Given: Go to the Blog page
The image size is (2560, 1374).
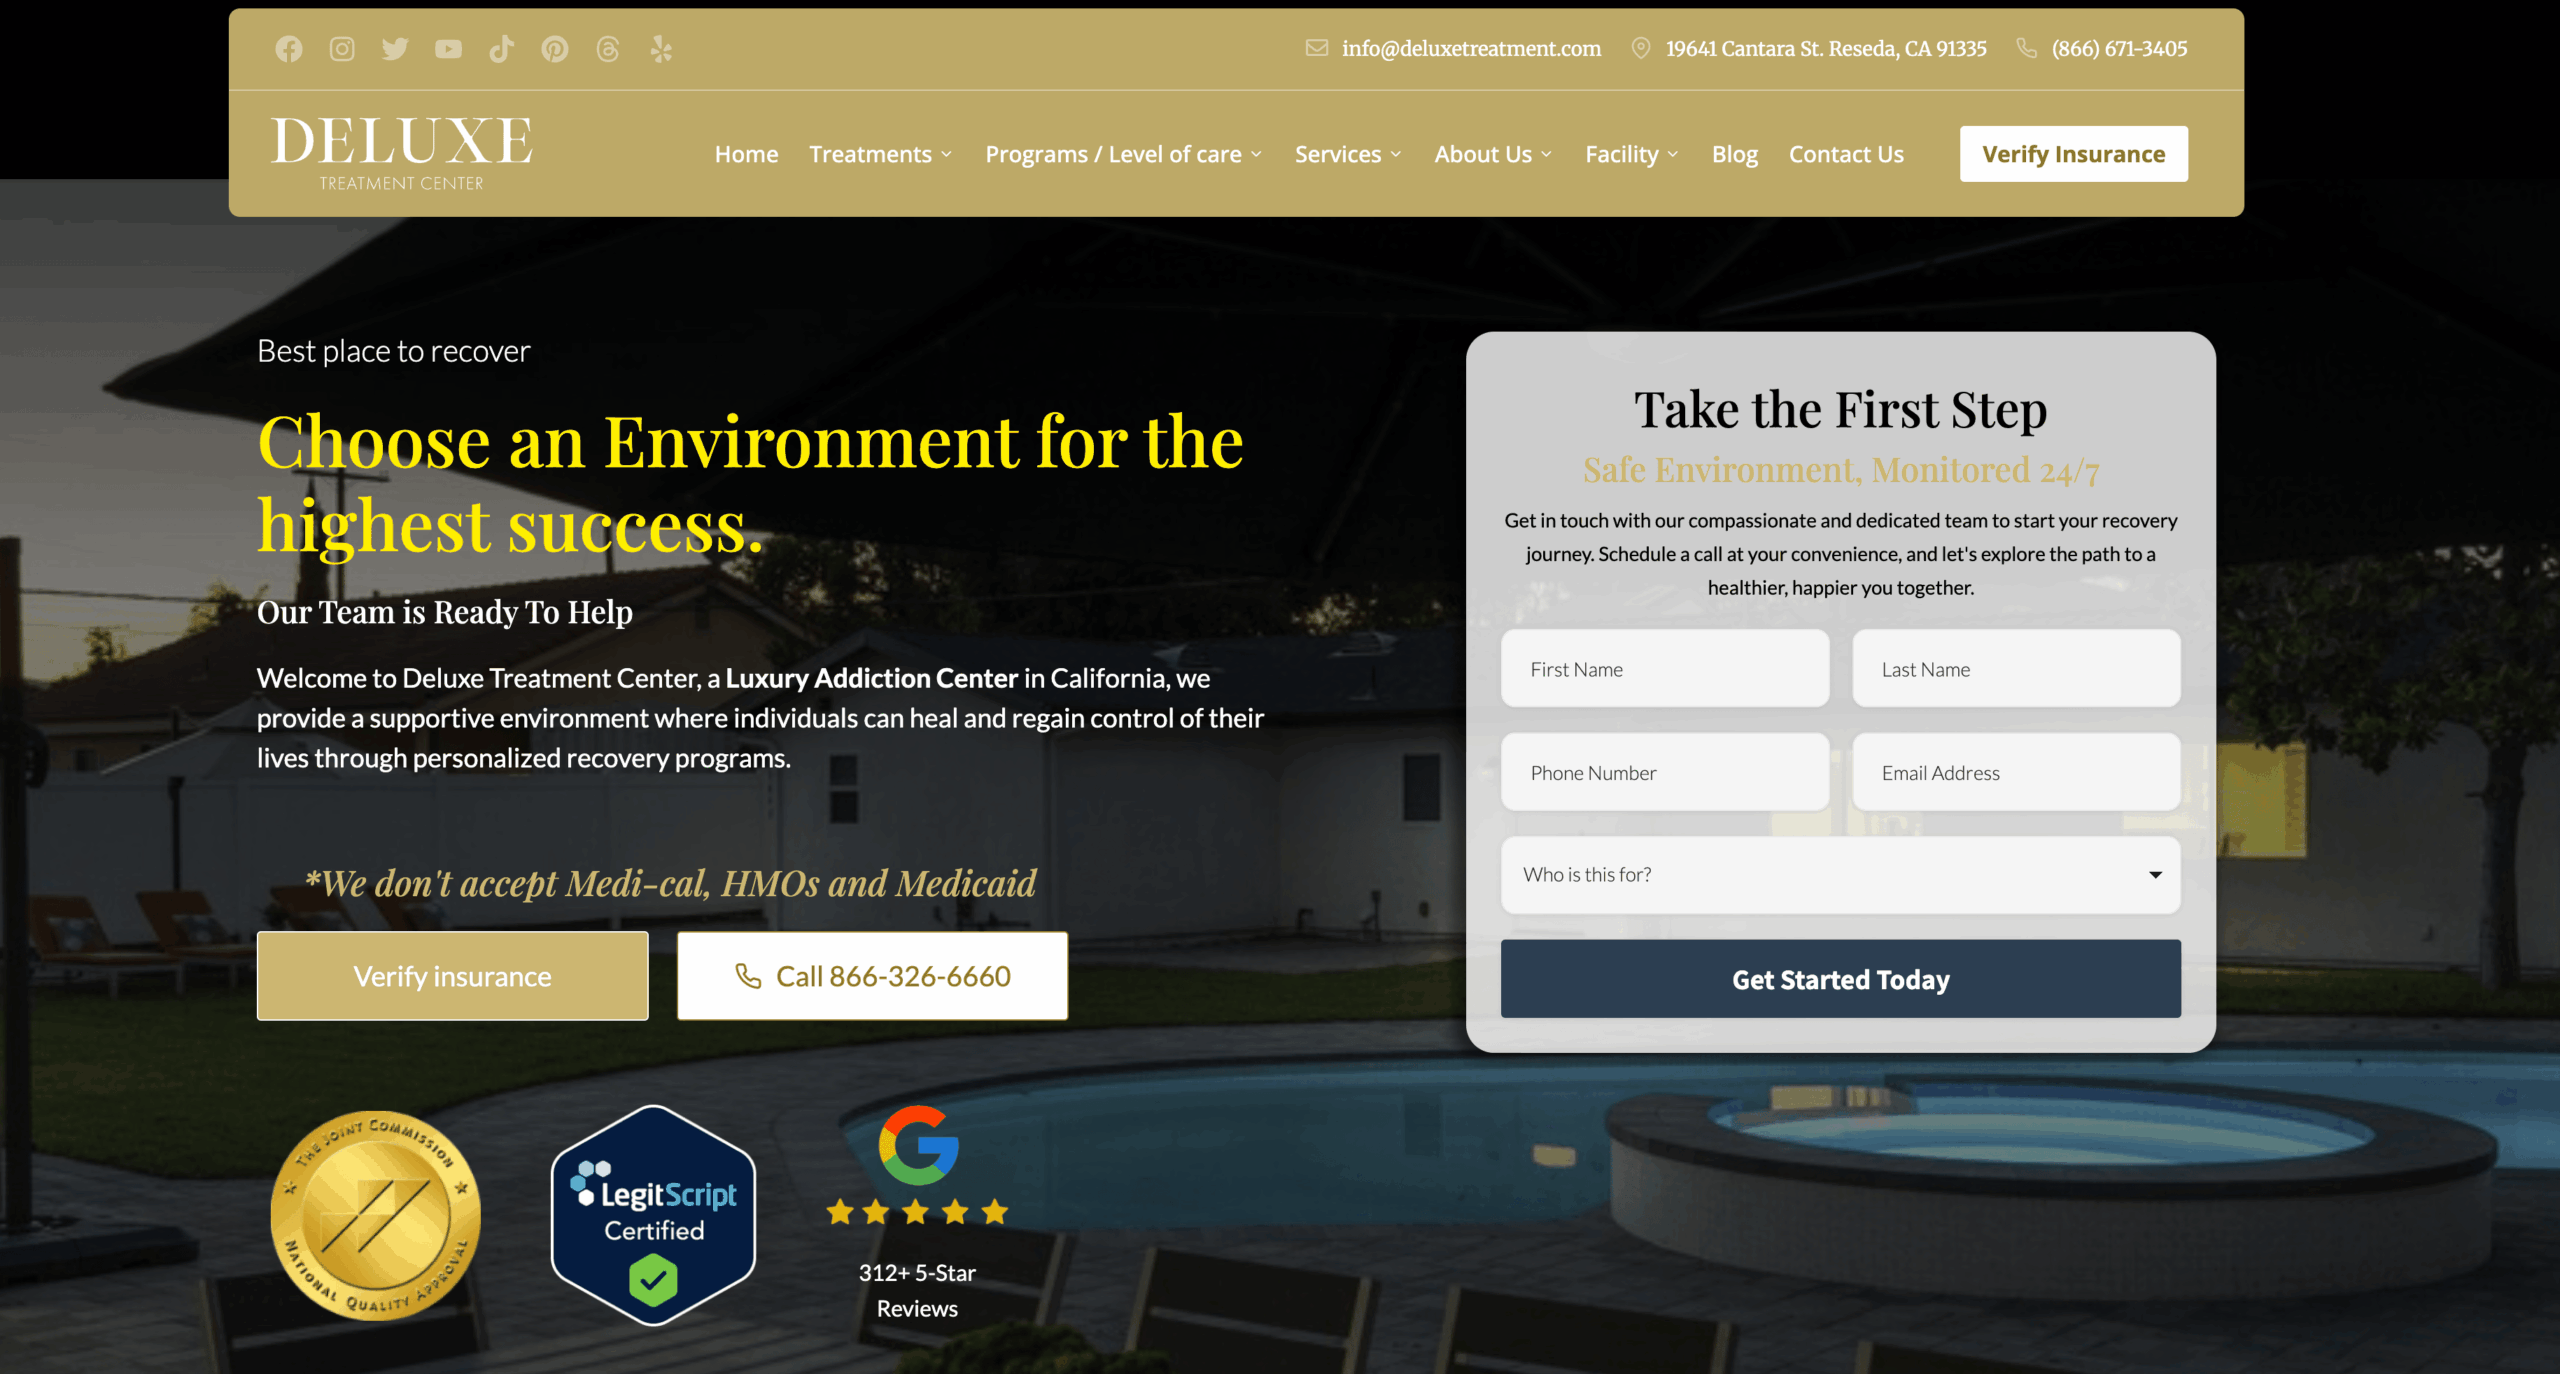Looking at the screenshot, I should tap(1734, 154).
